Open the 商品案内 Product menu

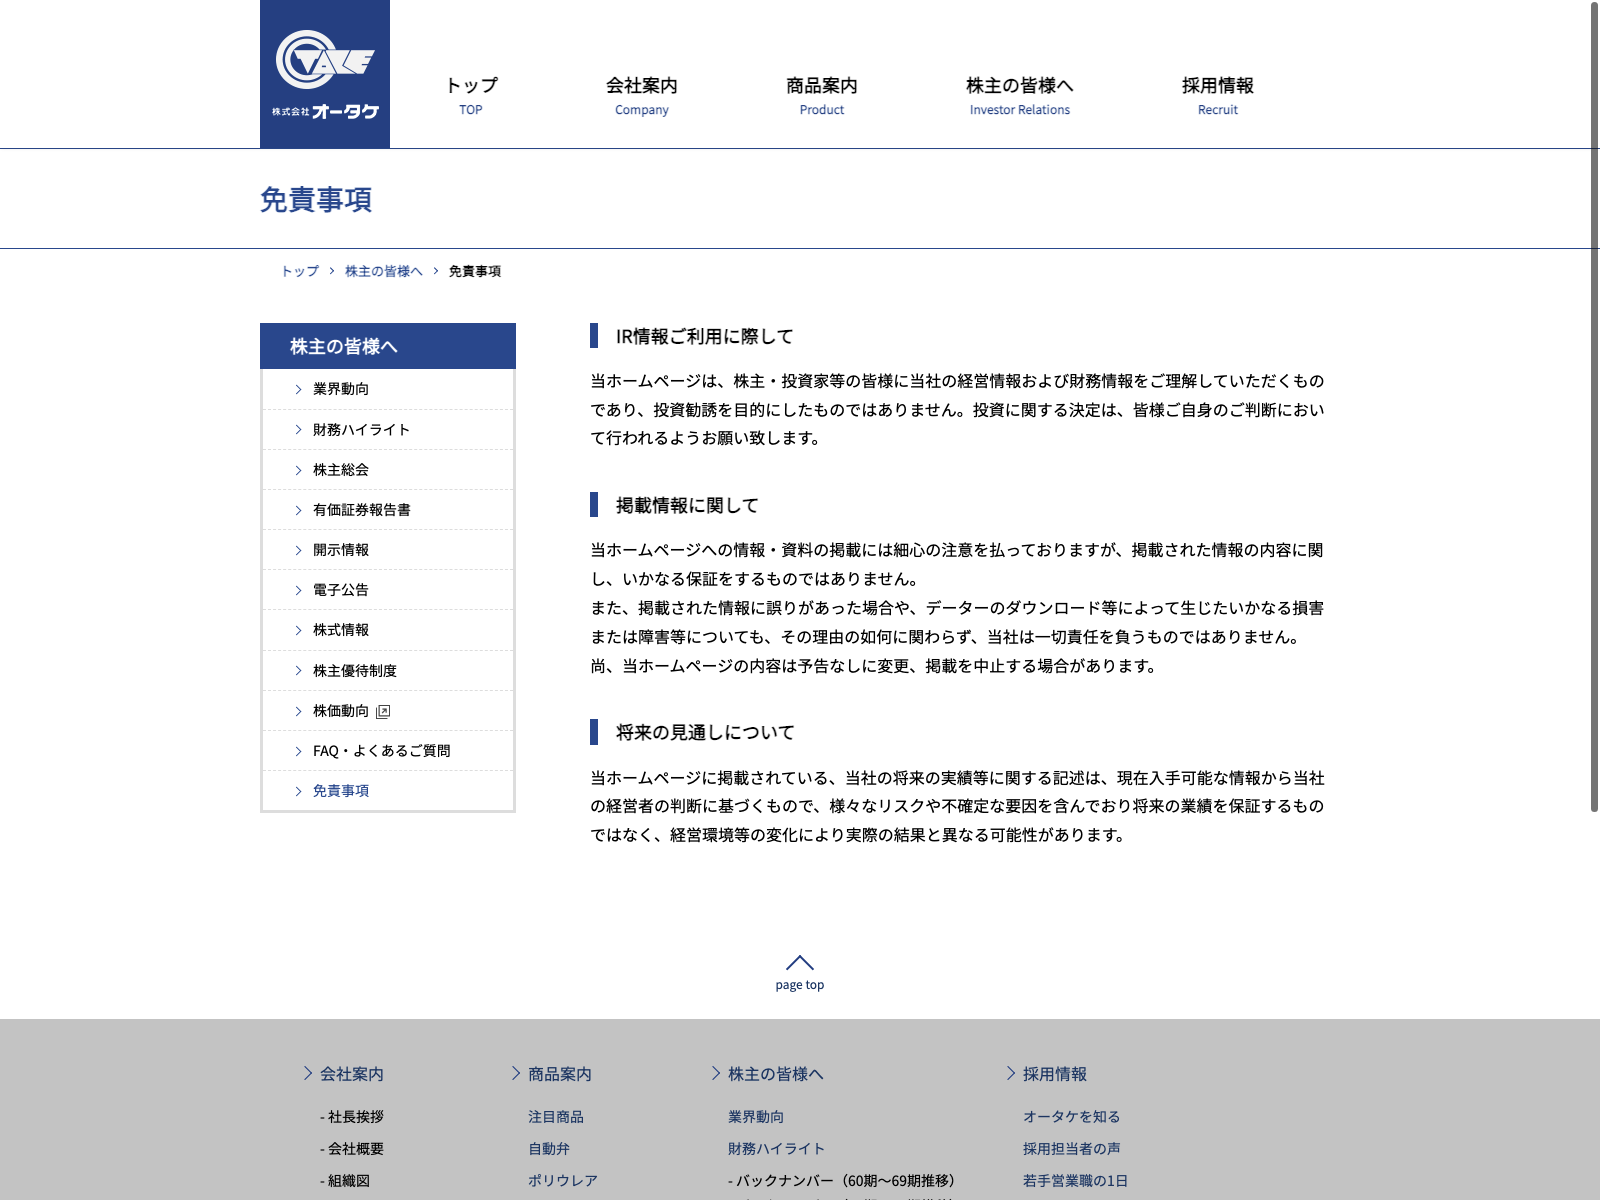(821, 95)
